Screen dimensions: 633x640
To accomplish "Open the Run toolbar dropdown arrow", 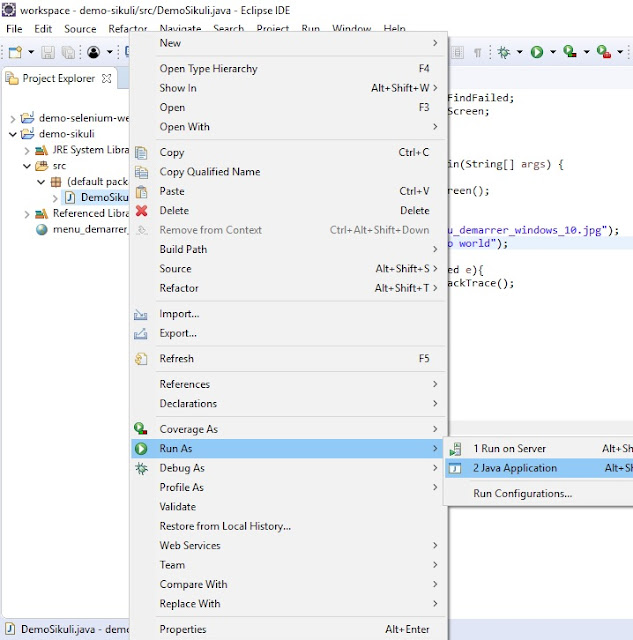I will pos(553,52).
